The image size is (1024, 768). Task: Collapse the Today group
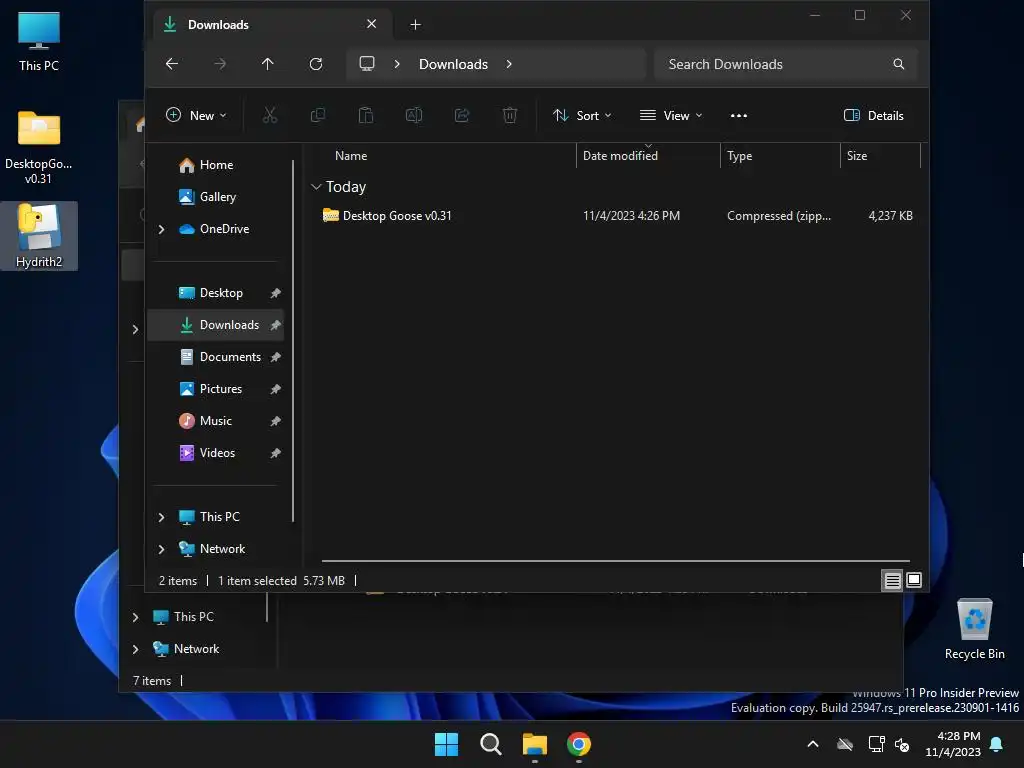click(x=316, y=187)
